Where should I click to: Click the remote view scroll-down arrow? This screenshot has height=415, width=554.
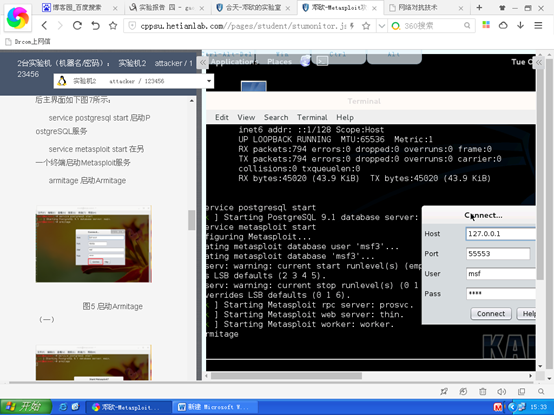540,366
